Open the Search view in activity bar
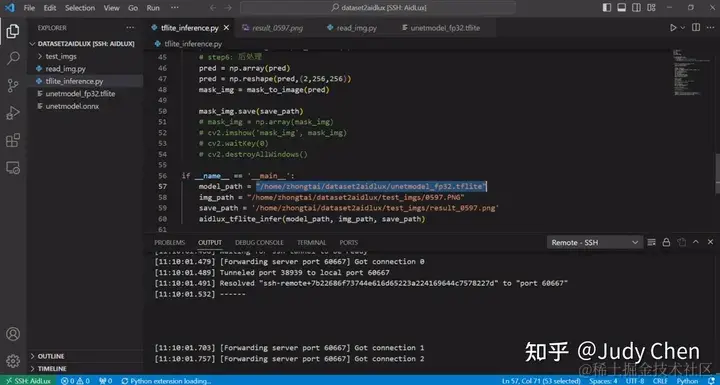This screenshot has width=720, height=385. pyautogui.click(x=13, y=58)
